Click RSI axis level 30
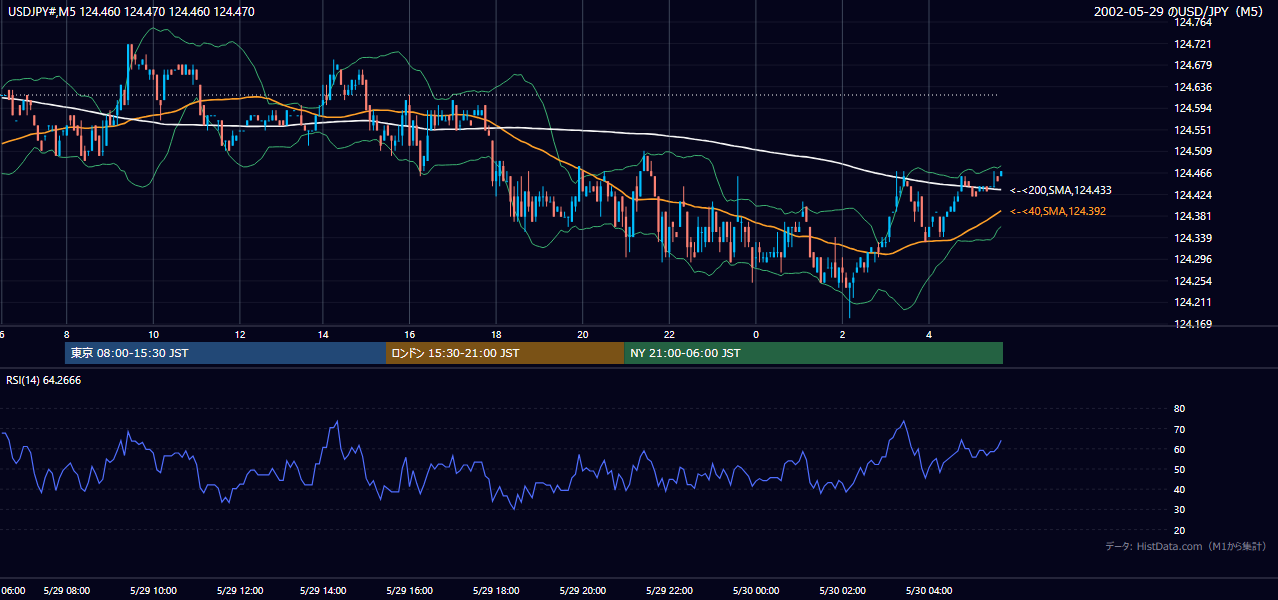This screenshot has height=600, width=1278. pos(1179,510)
